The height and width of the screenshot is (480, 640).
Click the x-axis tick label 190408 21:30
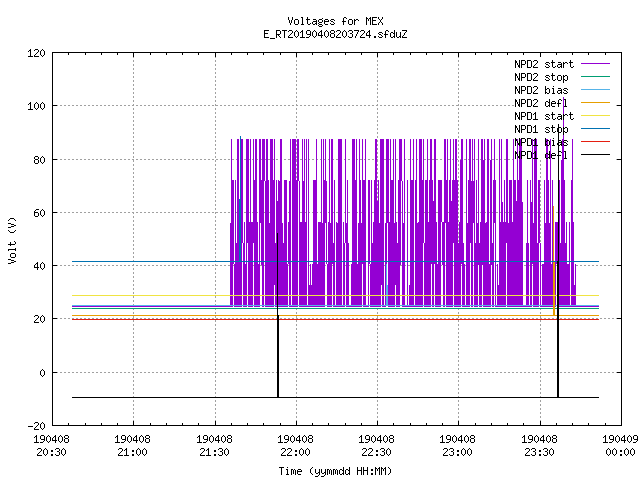click(x=214, y=446)
